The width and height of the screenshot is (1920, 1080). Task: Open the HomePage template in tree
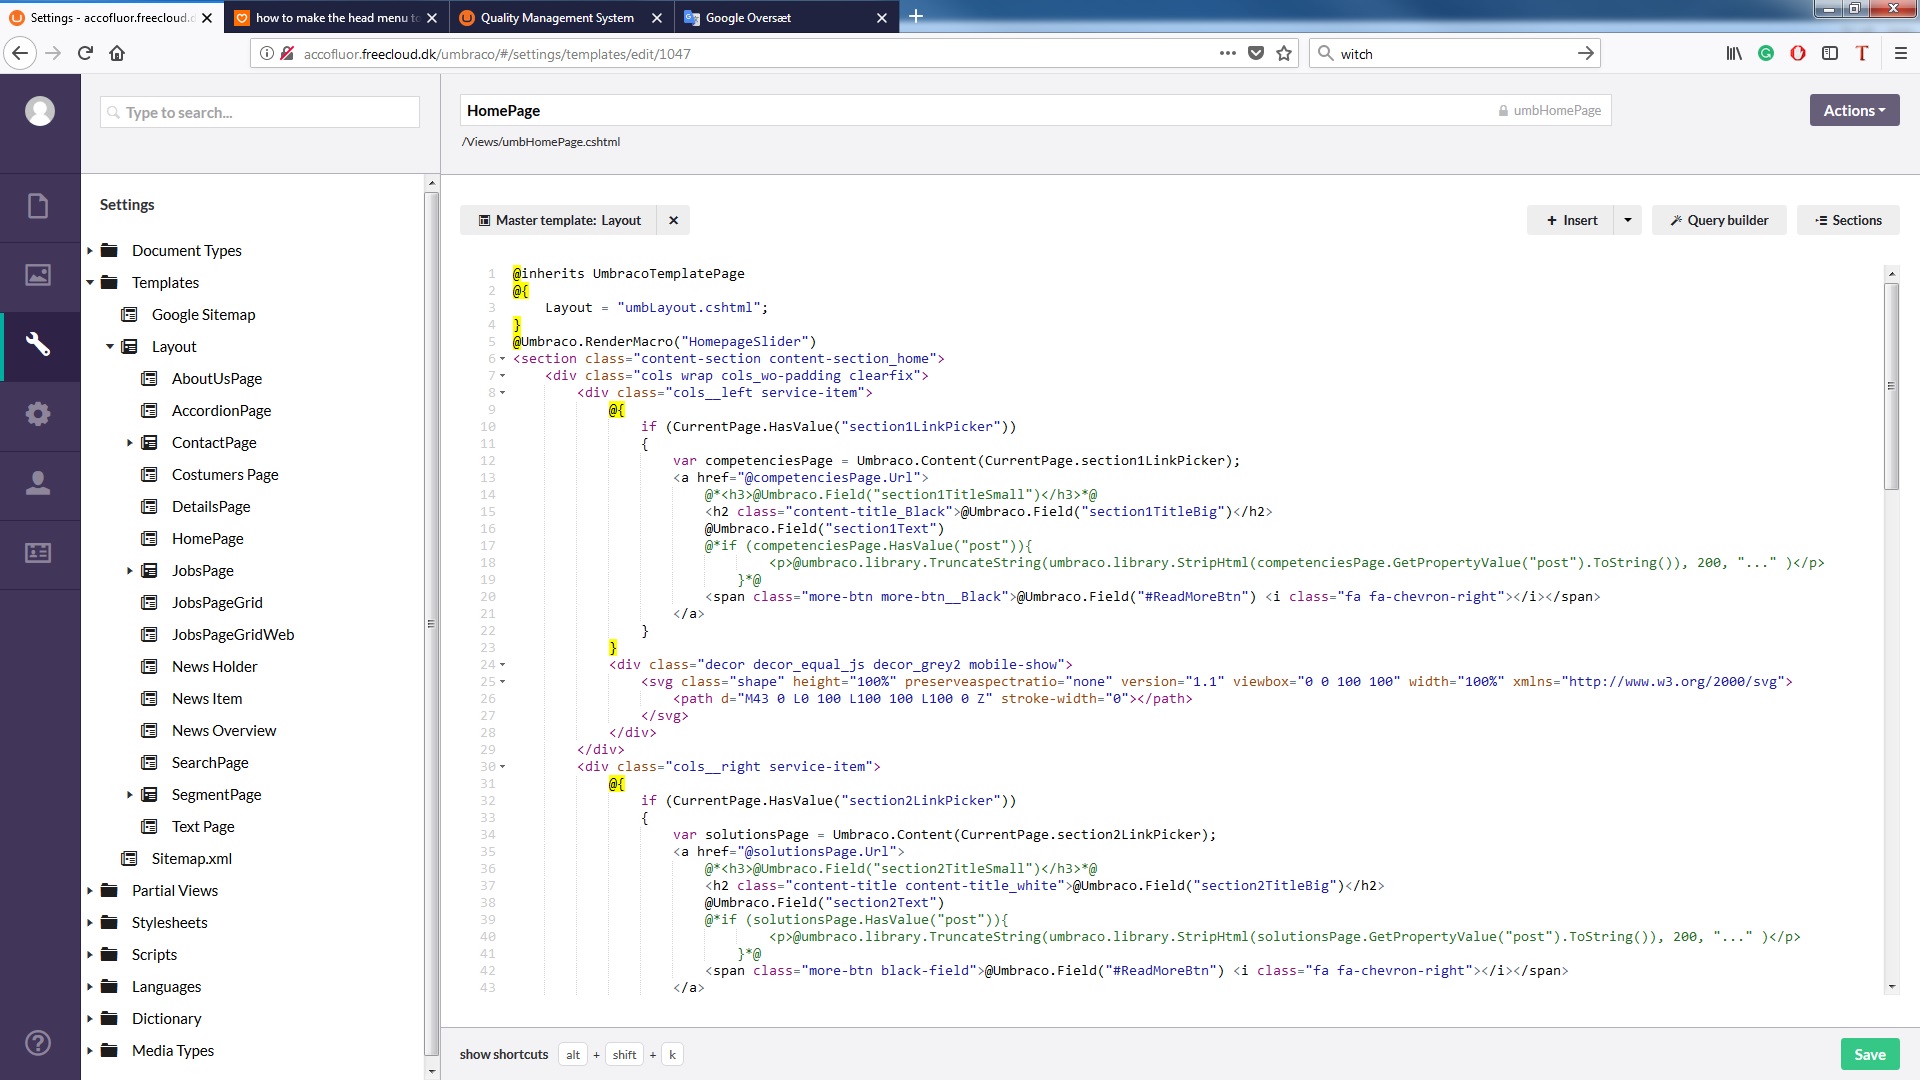[x=207, y=538]
